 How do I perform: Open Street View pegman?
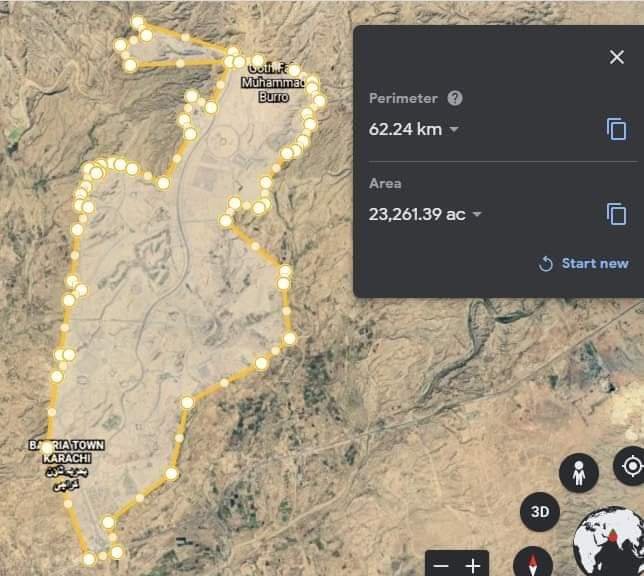click(579, 473)
